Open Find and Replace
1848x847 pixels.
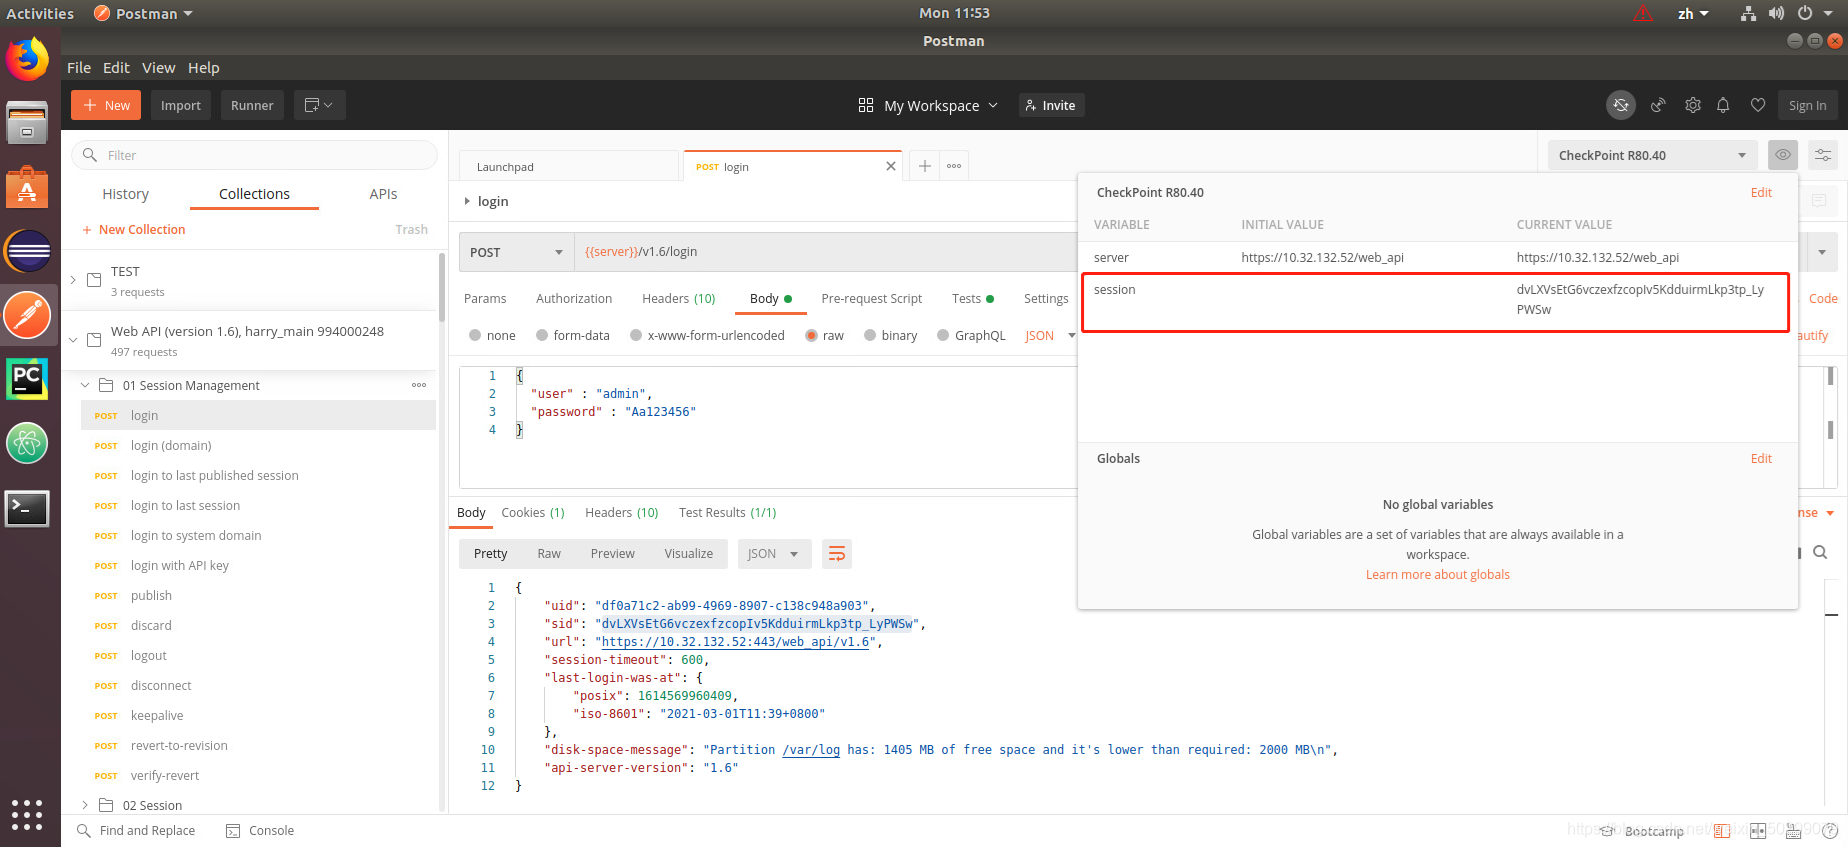pos(136,830)
